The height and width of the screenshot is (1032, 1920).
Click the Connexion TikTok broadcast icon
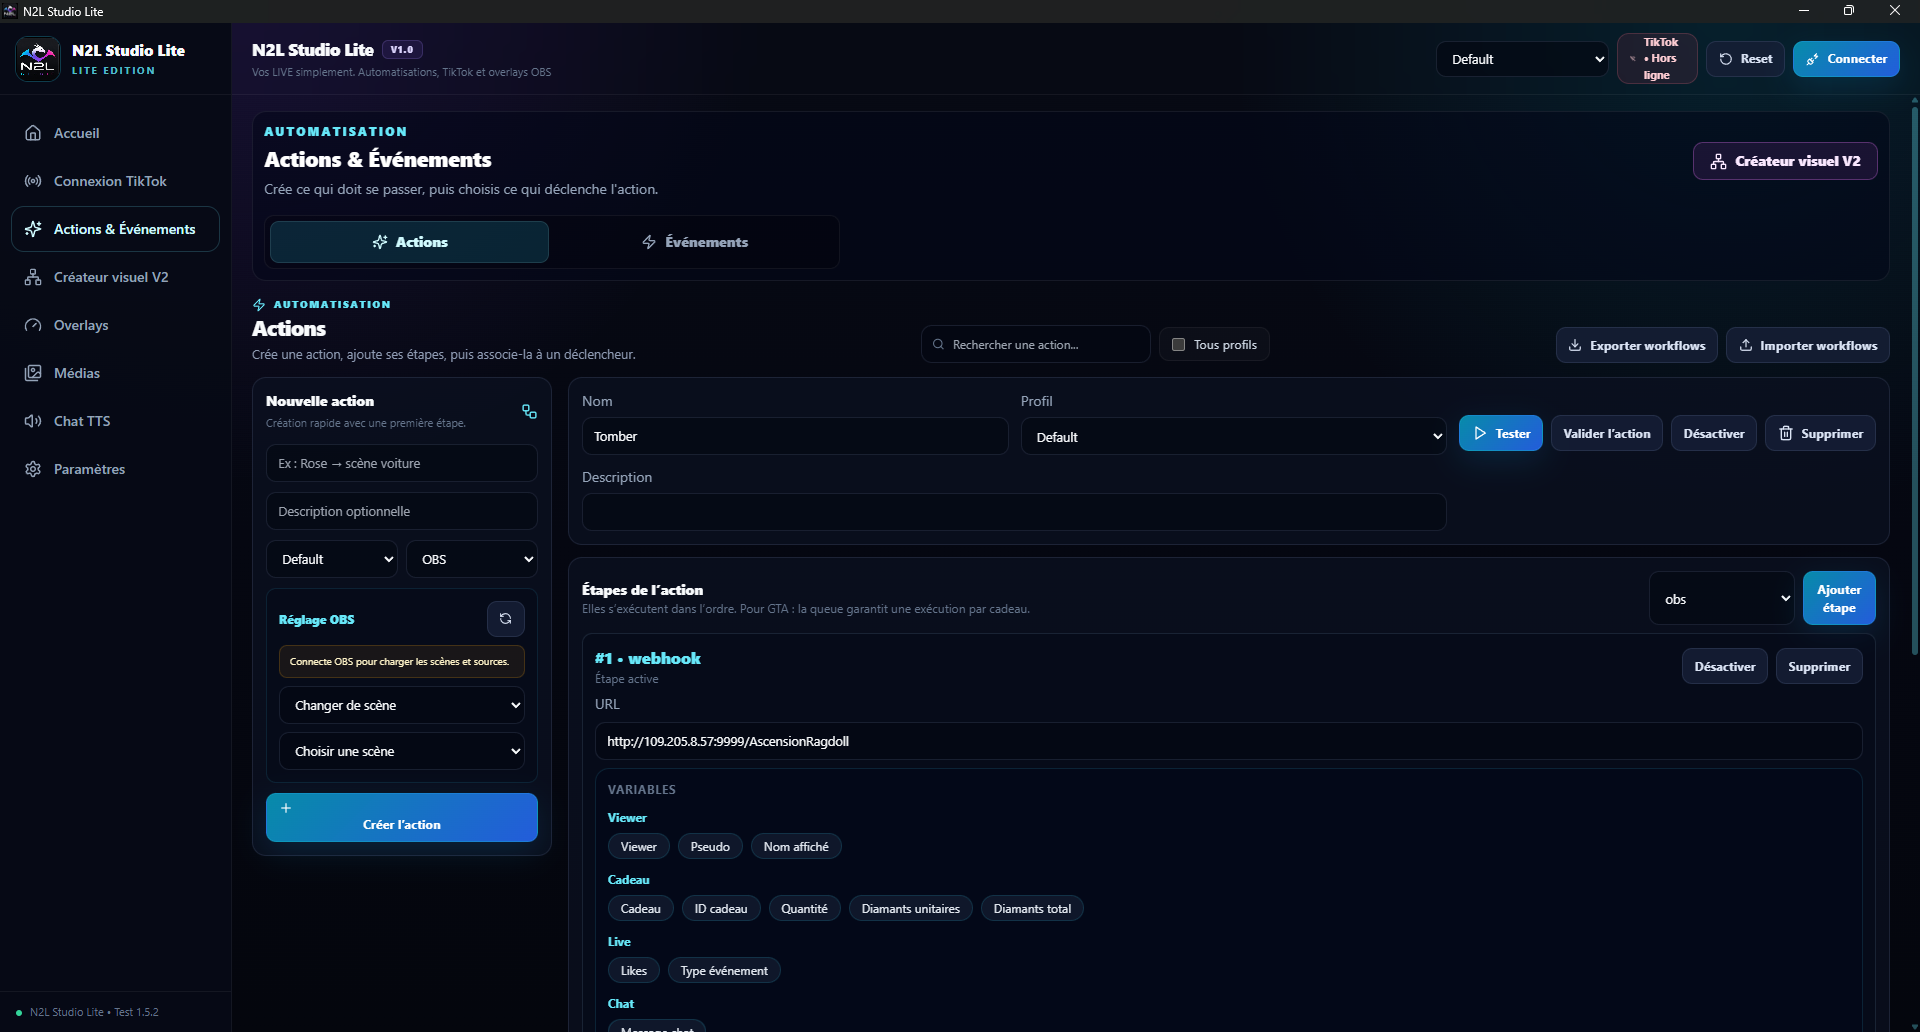point(33,181)
